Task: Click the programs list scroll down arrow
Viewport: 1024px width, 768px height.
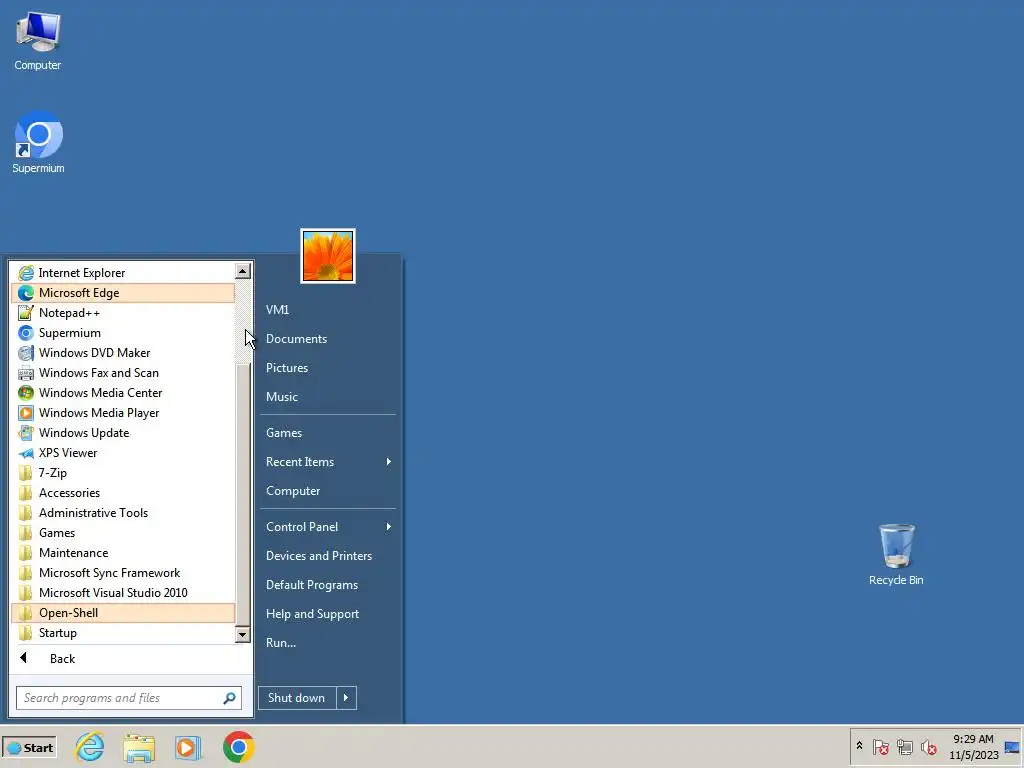Action: pos(242,634)
